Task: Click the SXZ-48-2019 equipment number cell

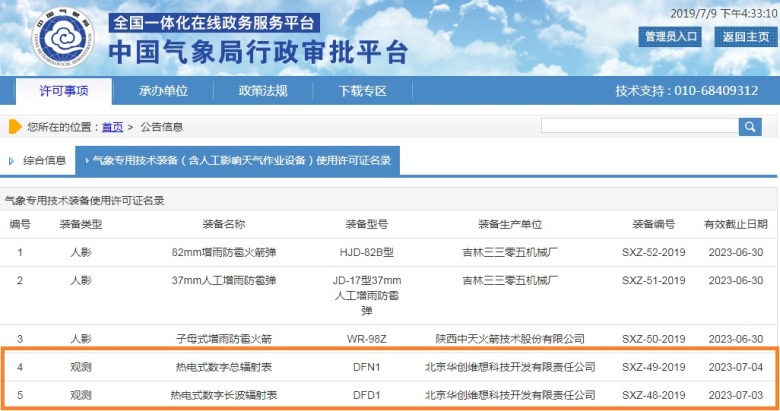Action: [x=654, y=395]
